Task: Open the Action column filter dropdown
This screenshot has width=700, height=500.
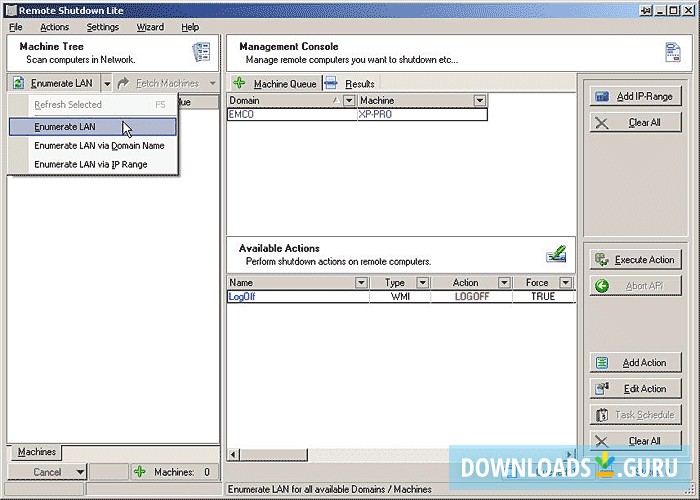Action: (x=504, y=283)
